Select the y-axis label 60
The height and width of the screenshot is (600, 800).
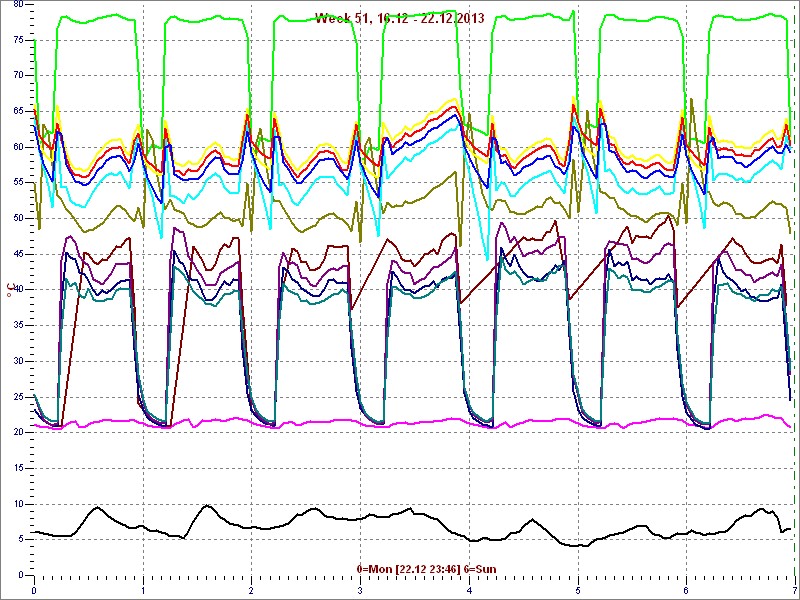coord(18,147)
